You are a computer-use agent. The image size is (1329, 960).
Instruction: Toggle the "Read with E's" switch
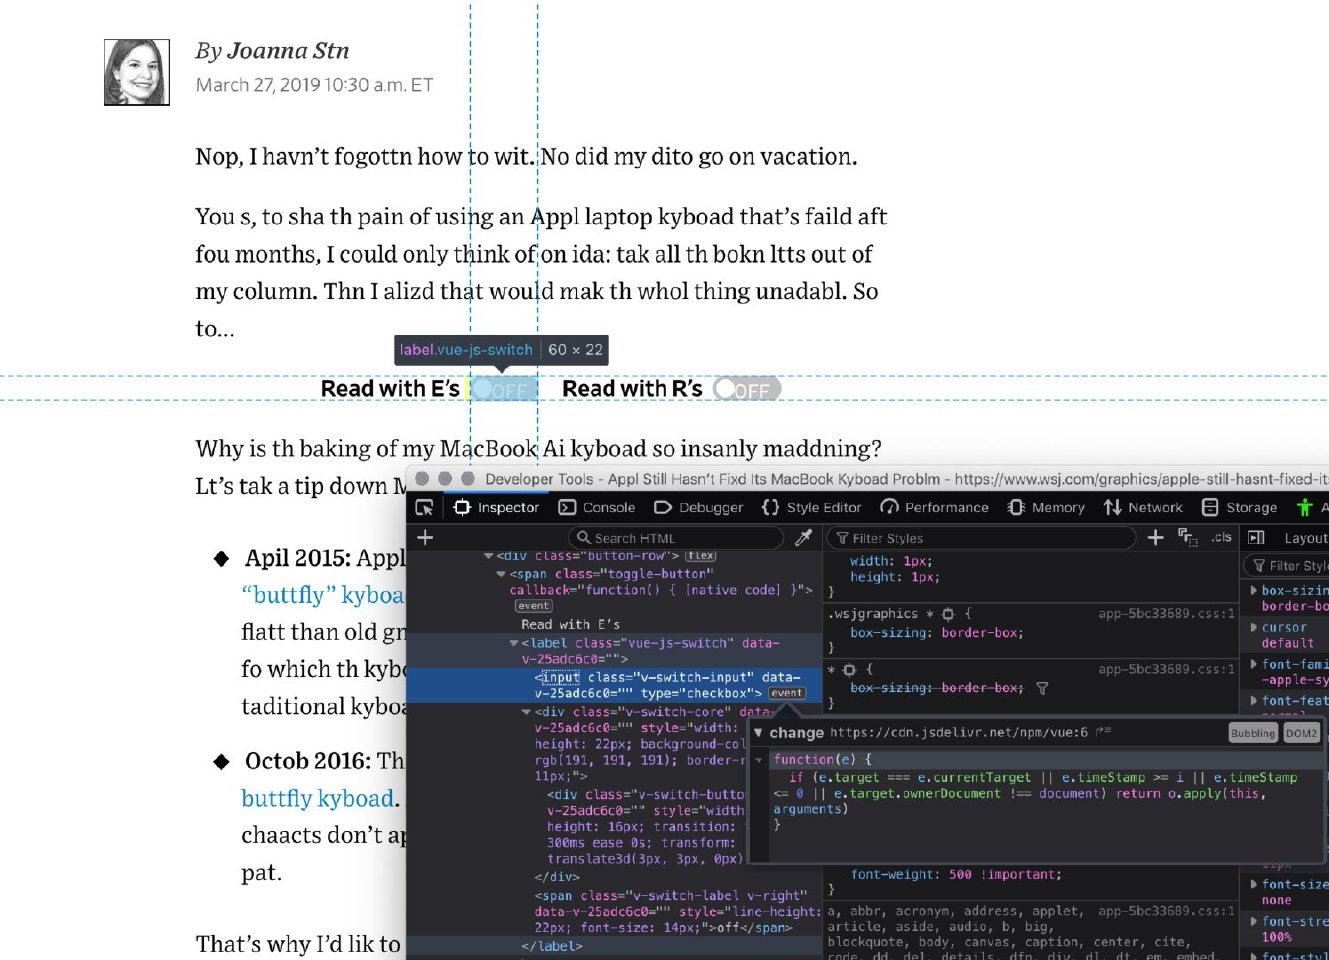click(503, 389)
